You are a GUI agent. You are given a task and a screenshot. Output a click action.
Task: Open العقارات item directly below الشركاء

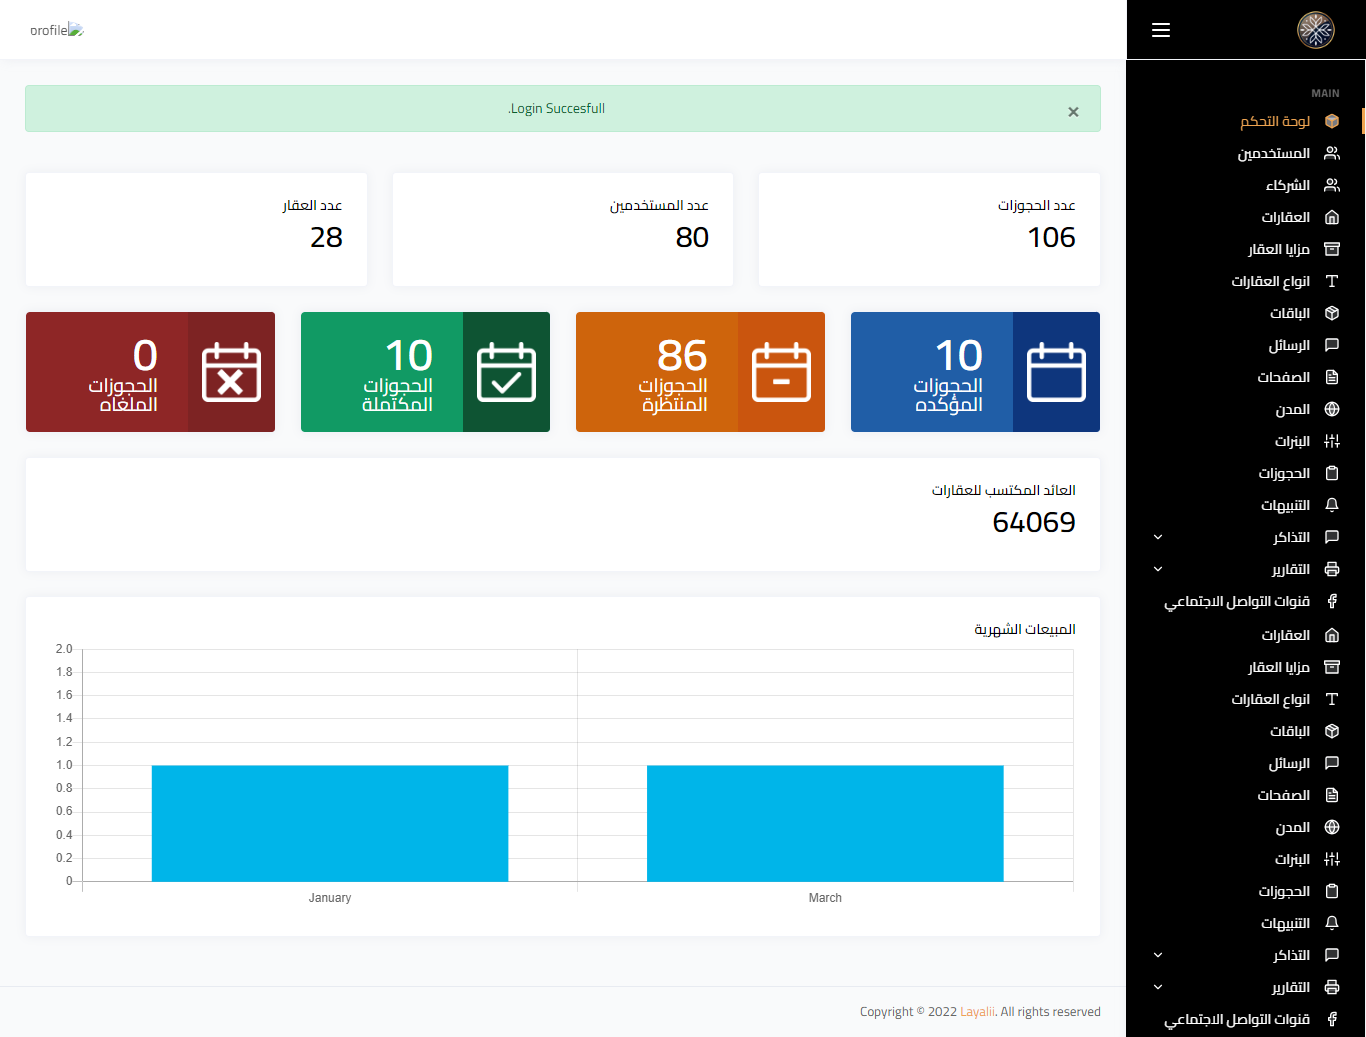point(1286,217)
